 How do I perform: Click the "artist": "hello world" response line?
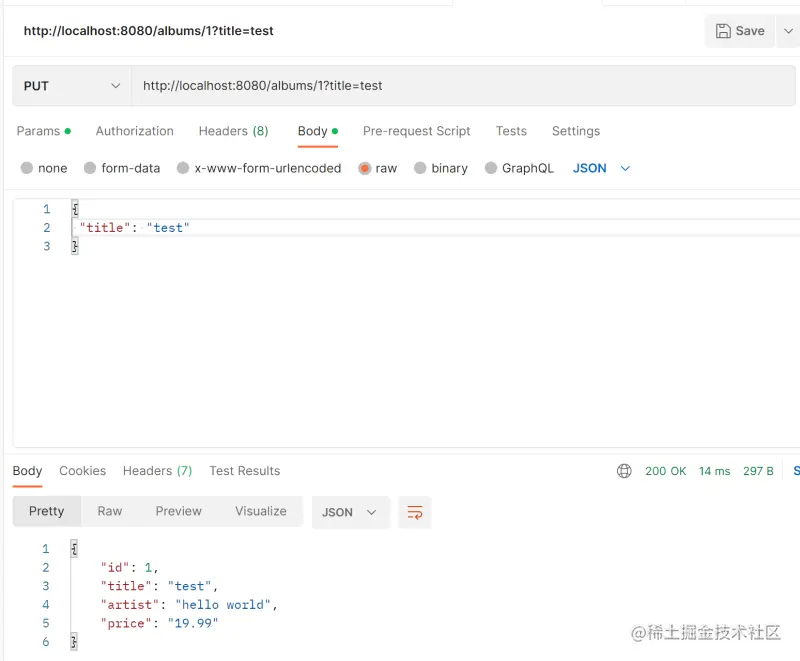pos(189,605)
